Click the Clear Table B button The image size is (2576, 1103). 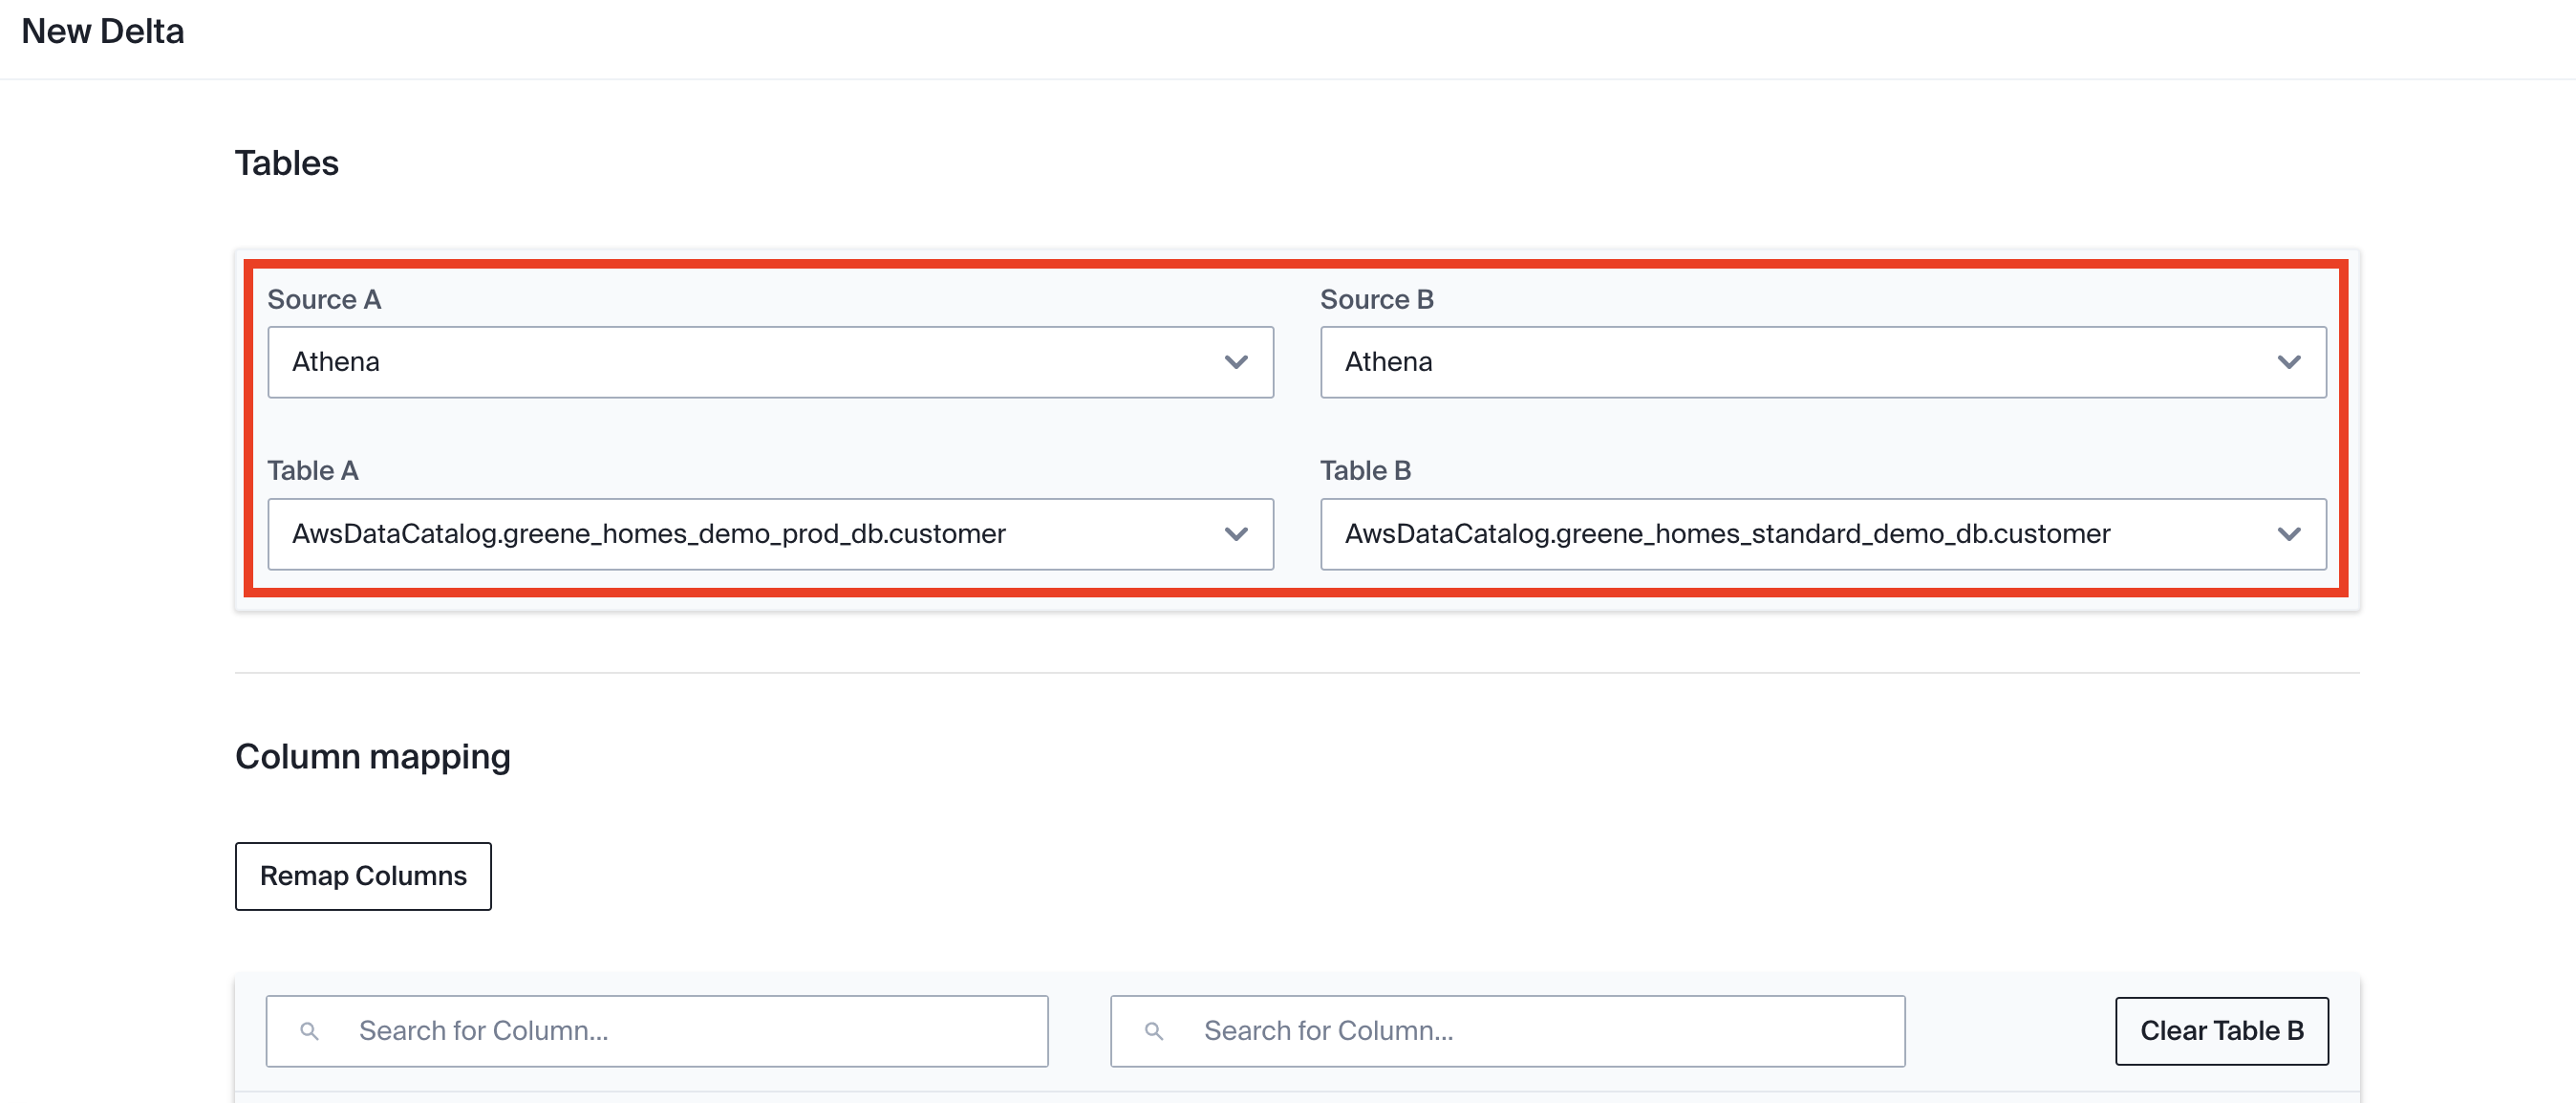(x=2221, y=1030)
